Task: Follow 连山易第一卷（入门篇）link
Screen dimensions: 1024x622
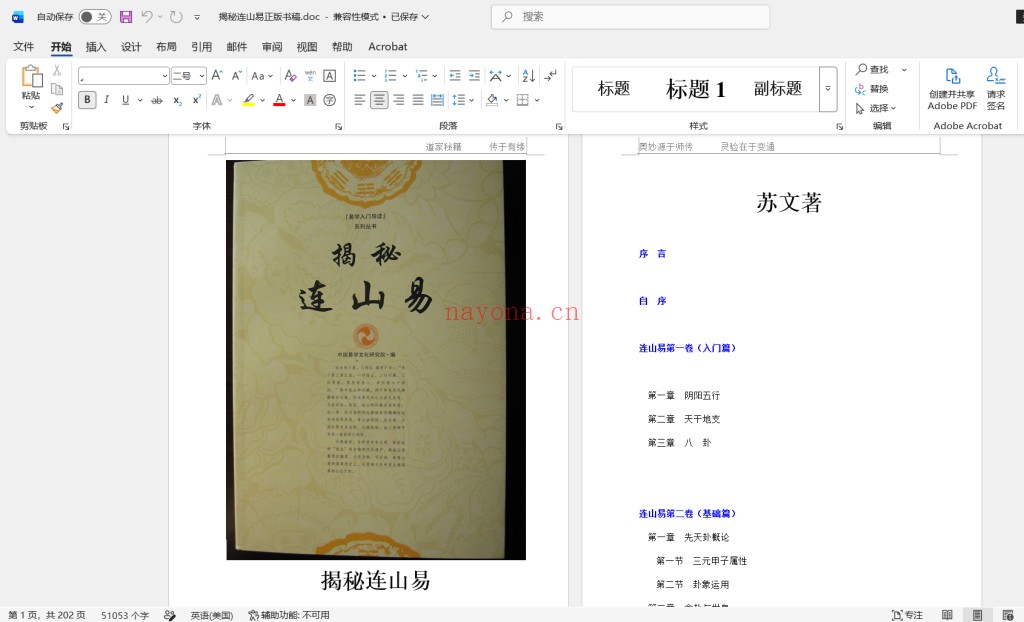Action: coord(687,348)
